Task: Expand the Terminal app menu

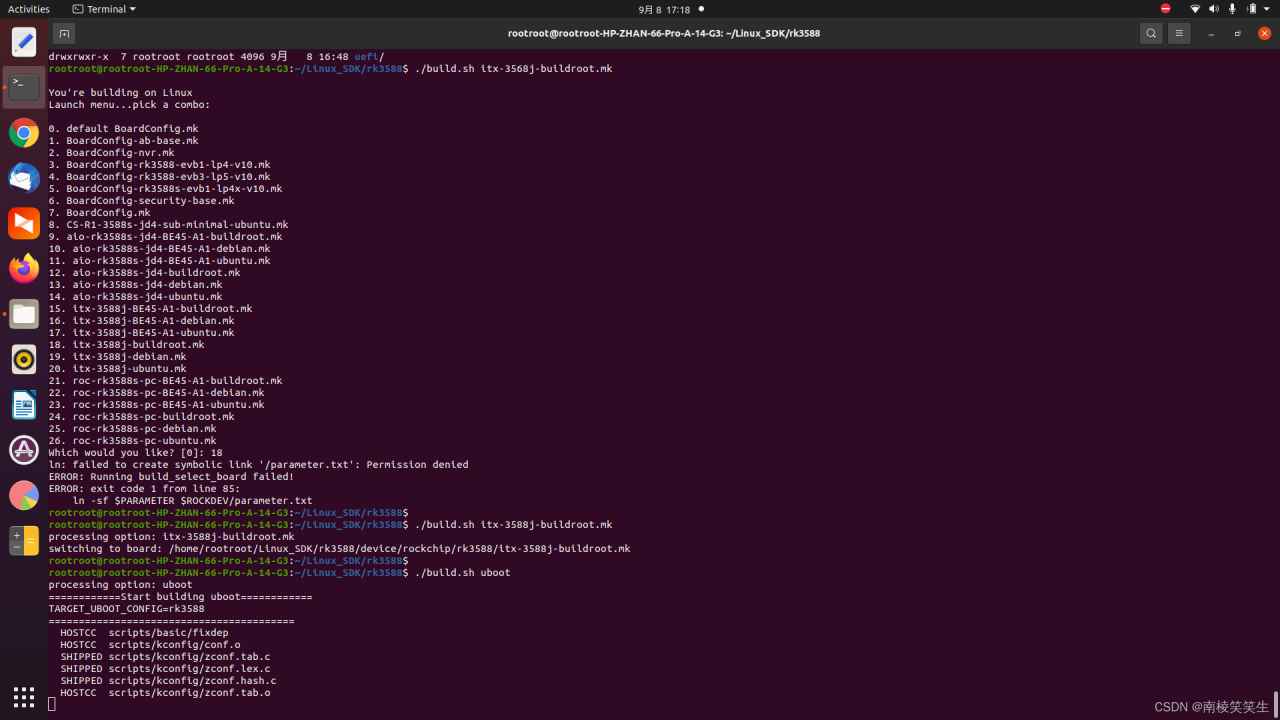Action: point(104,9)
